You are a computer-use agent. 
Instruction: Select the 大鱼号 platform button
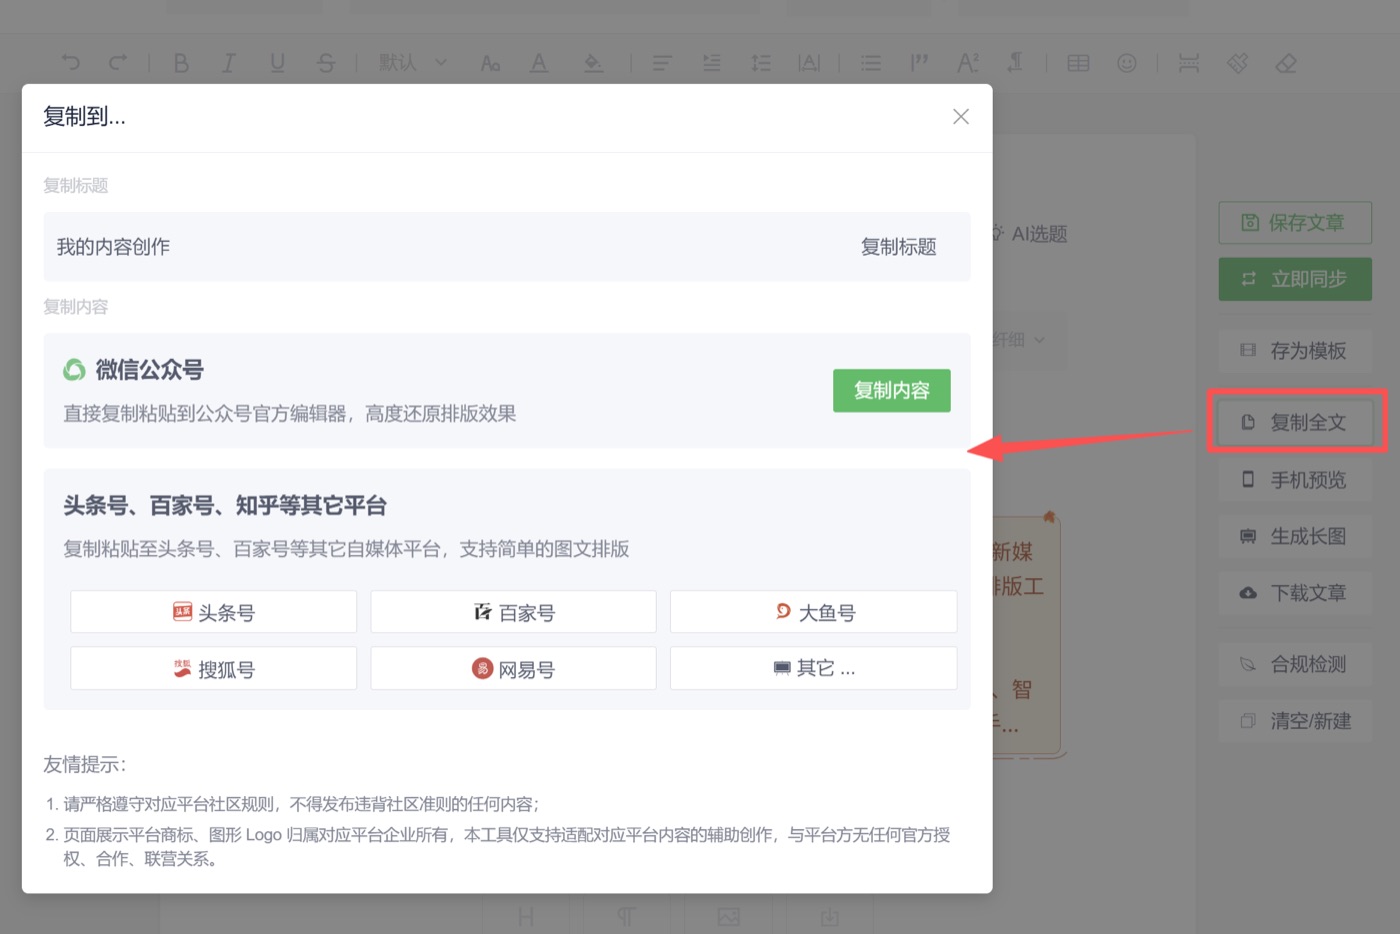[813, 612]
